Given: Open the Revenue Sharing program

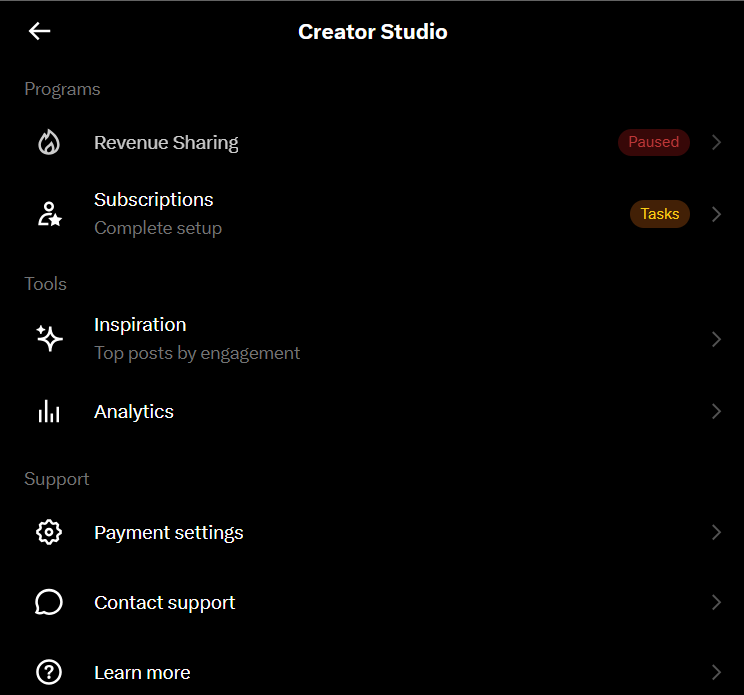Looking at the screenshot, I should pyautogui.click(x=372, y=142).
